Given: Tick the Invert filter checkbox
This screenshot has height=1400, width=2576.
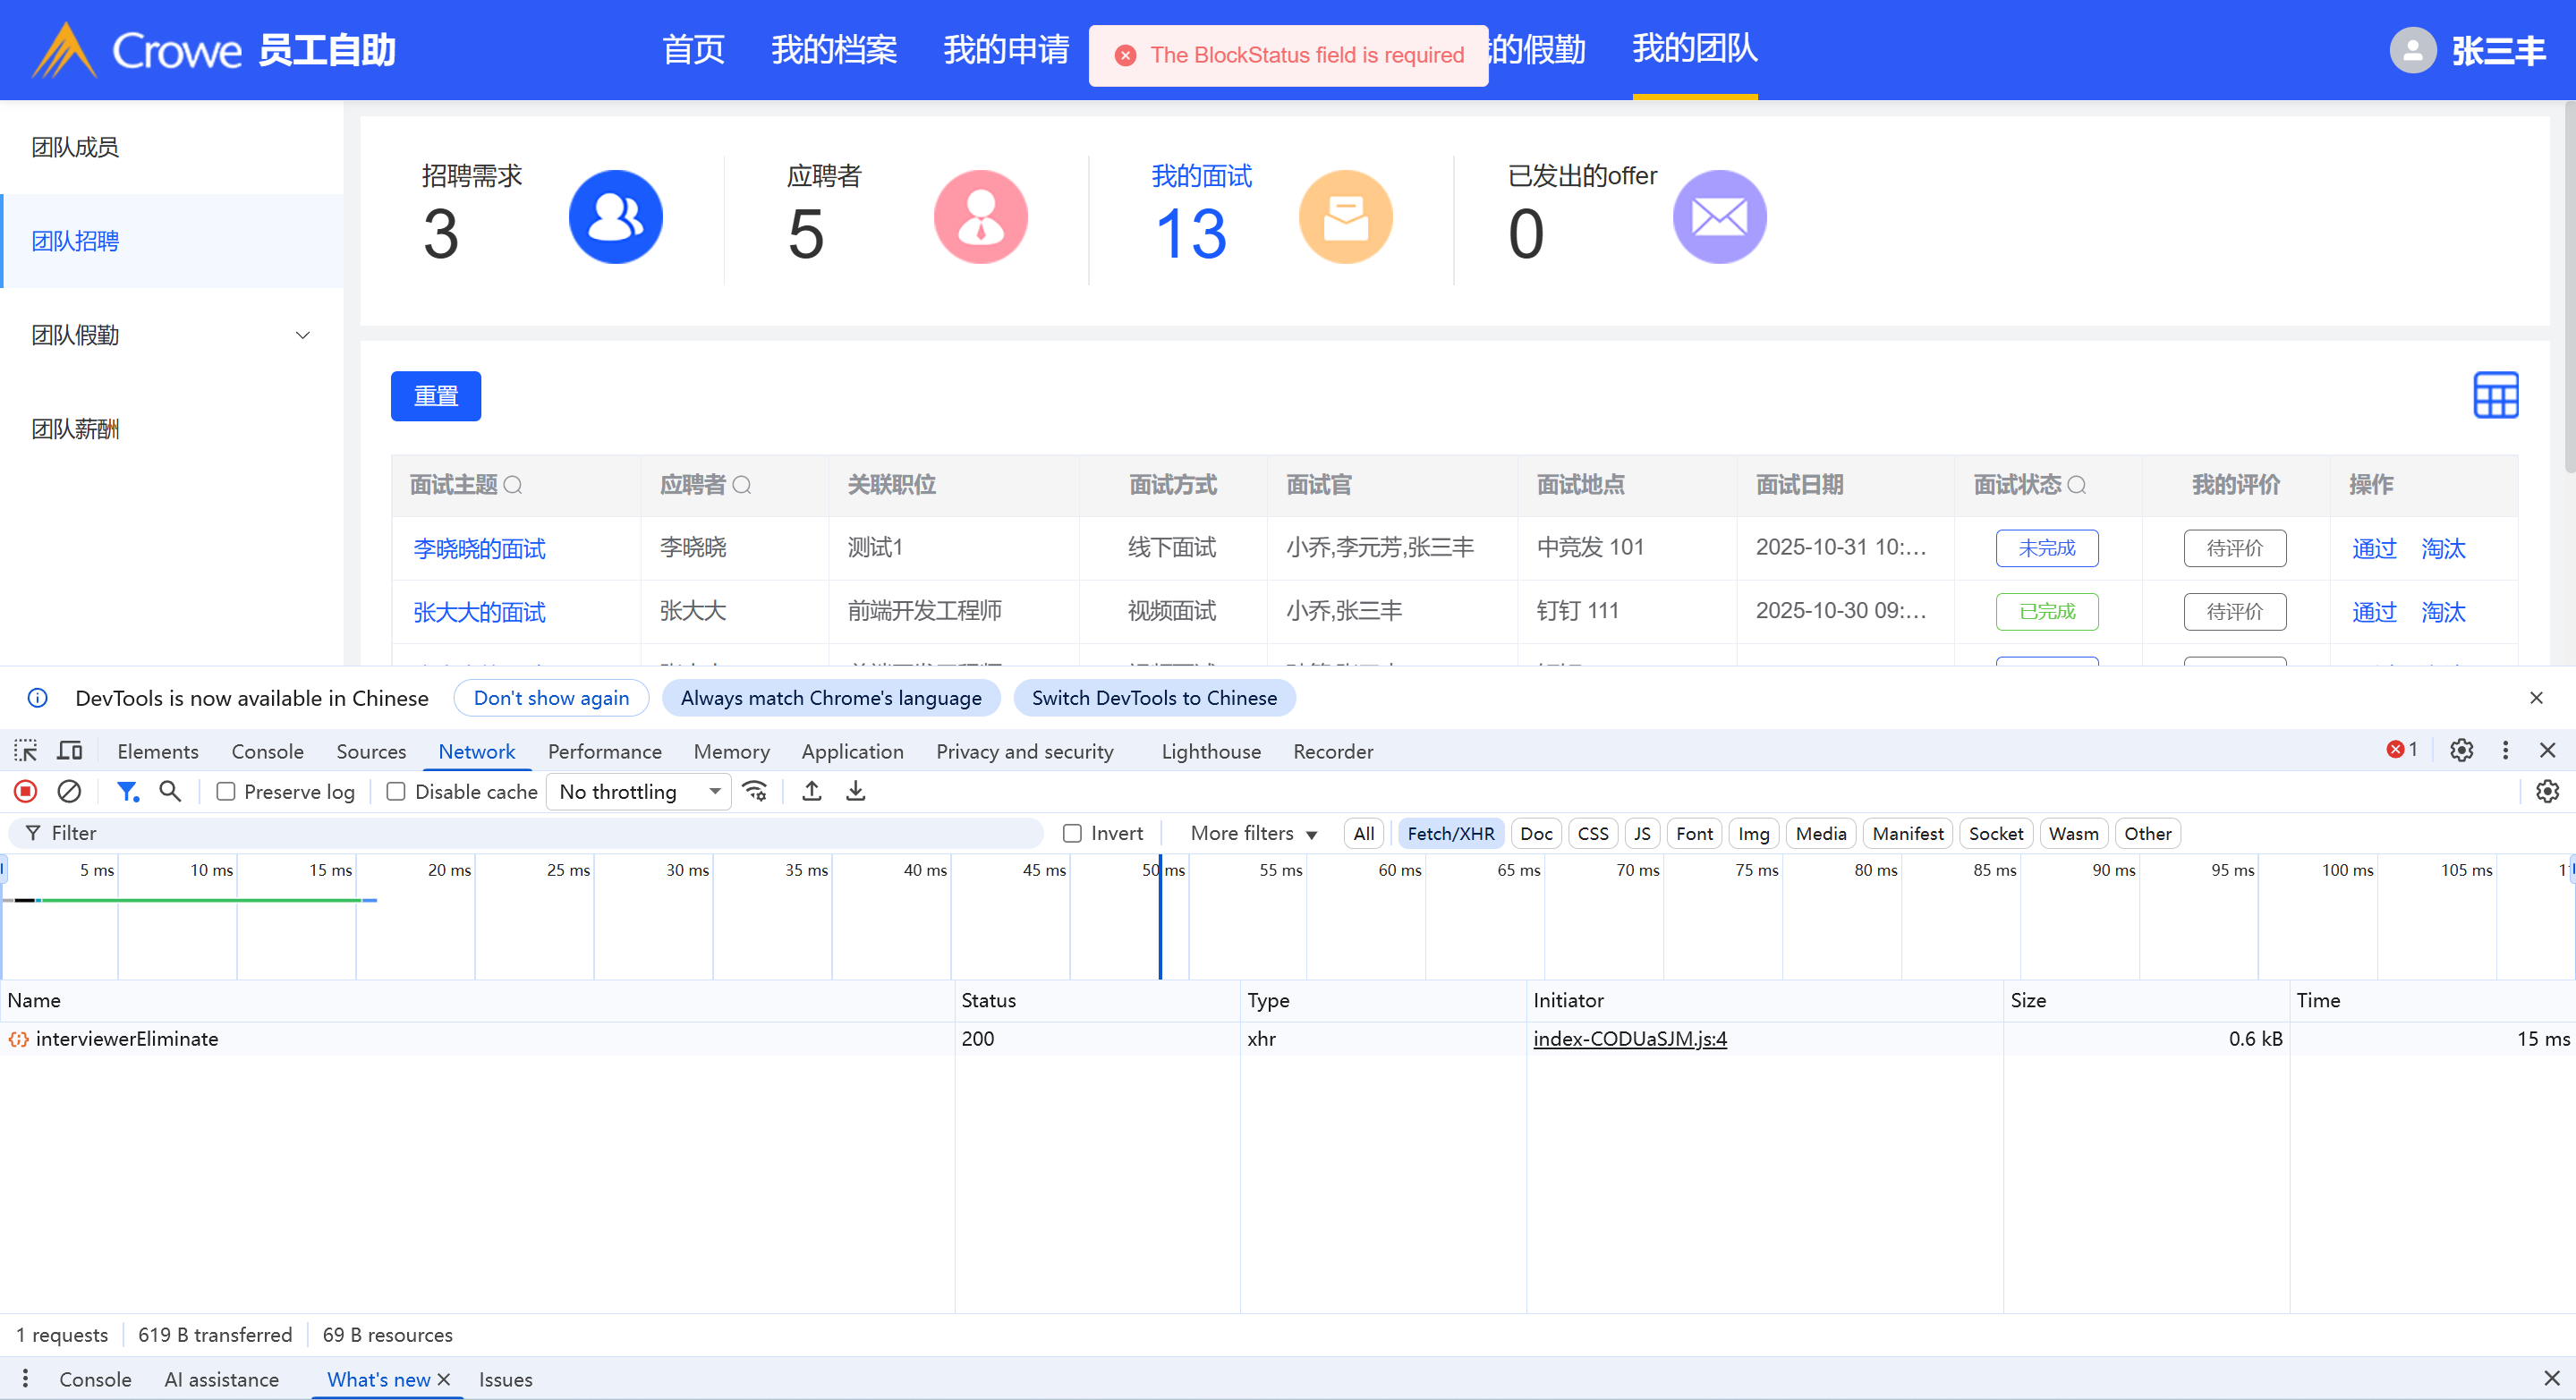Looking at the screenshot, I should click(1072, 833).
